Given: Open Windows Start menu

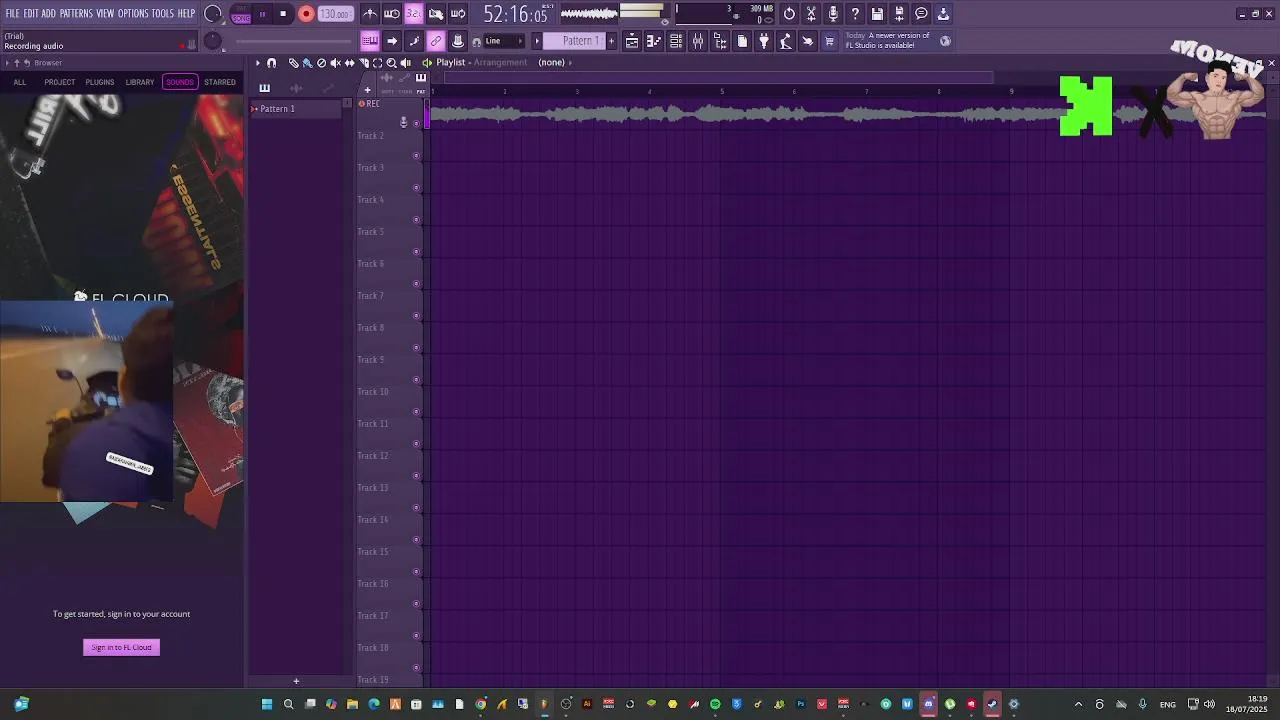Looking at the screenshot, I should point(266,704).
